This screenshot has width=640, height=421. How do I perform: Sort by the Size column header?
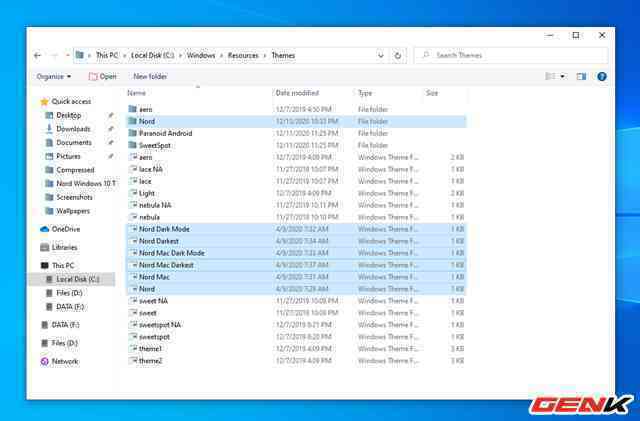[432, 93]
